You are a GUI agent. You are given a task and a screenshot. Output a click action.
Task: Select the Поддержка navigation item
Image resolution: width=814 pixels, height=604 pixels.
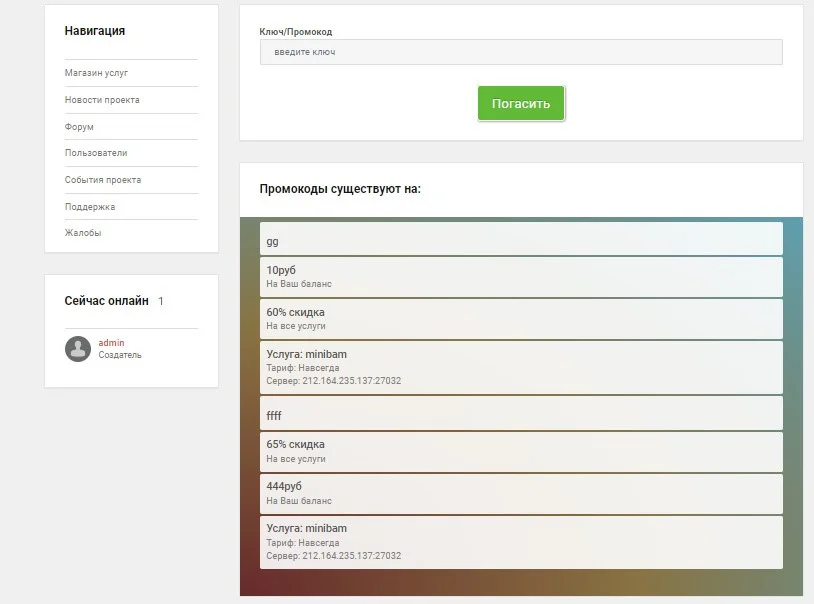pyautogui.click(x=90, y=207)
